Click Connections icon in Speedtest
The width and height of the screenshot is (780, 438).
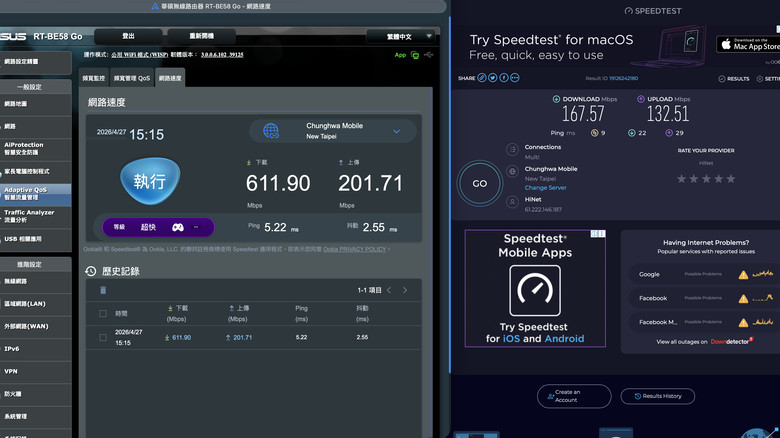coord(512,149)
